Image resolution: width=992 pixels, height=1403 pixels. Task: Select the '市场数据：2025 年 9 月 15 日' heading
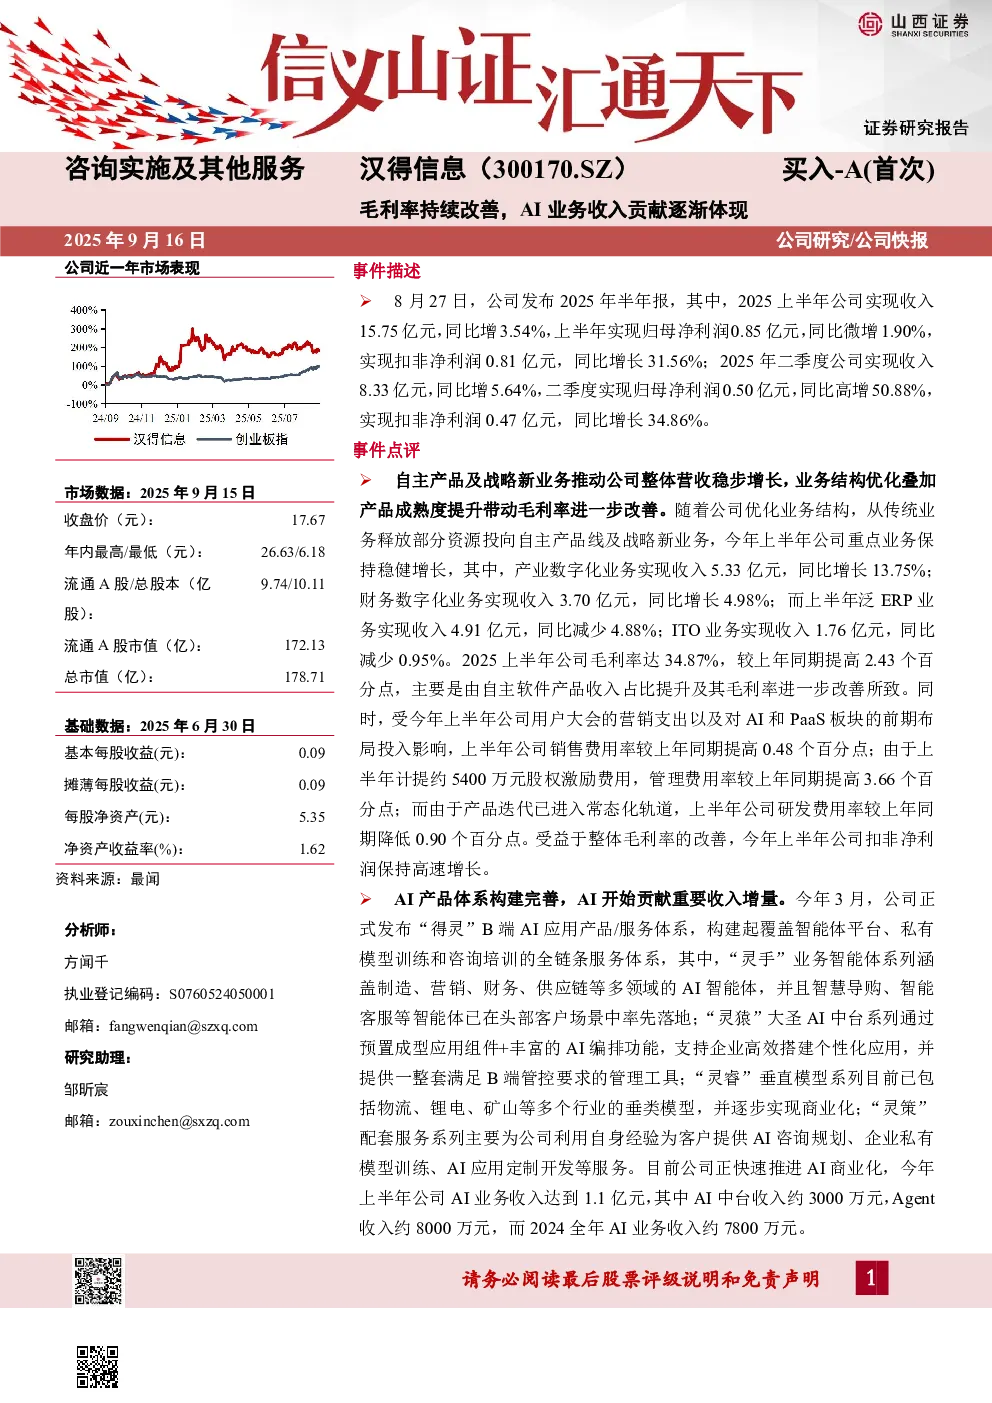click(x=160, y=493)
